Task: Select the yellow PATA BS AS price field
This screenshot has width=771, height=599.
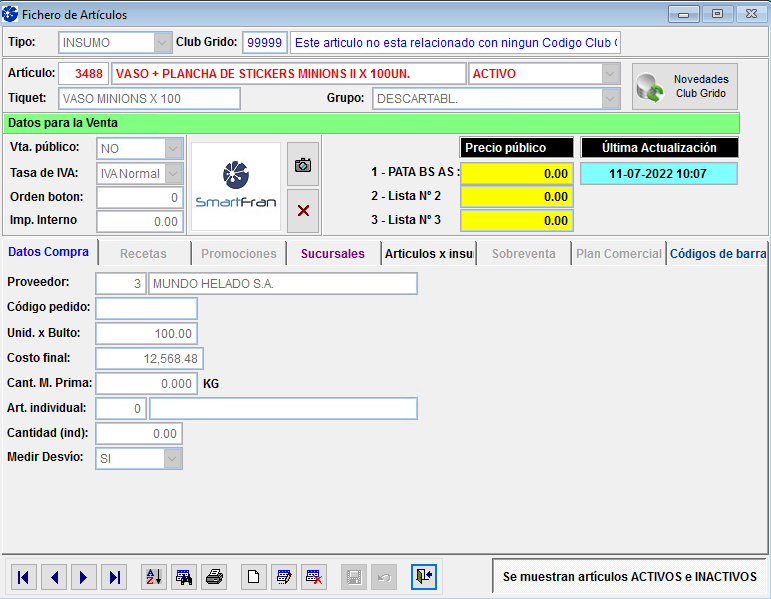Action: (x=516, y=173)
